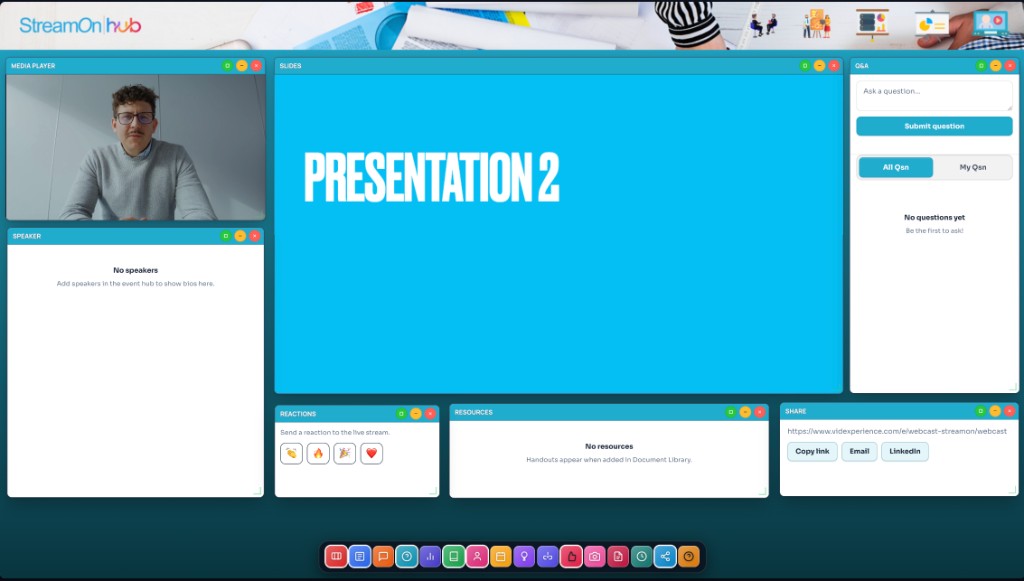The width and height of the screenshot is (1024, 581).
Task: Open the indigo network diagram dock icon
Action: tap(548, 556)
